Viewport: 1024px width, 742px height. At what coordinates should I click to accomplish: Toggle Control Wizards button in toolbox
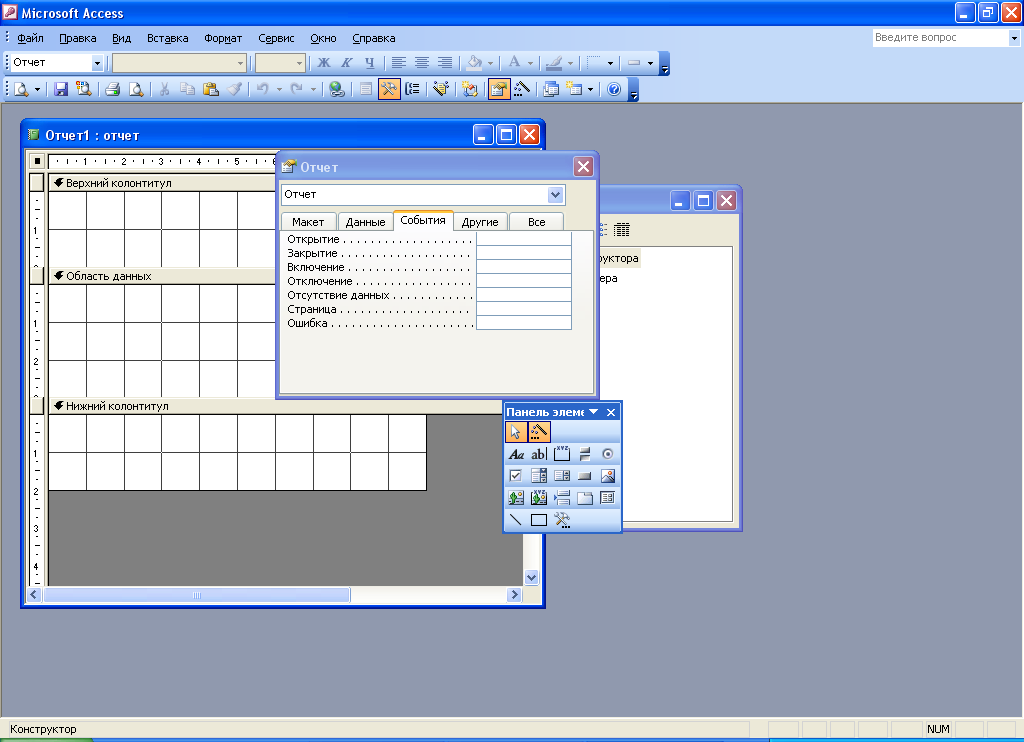(x=539, y=432)
